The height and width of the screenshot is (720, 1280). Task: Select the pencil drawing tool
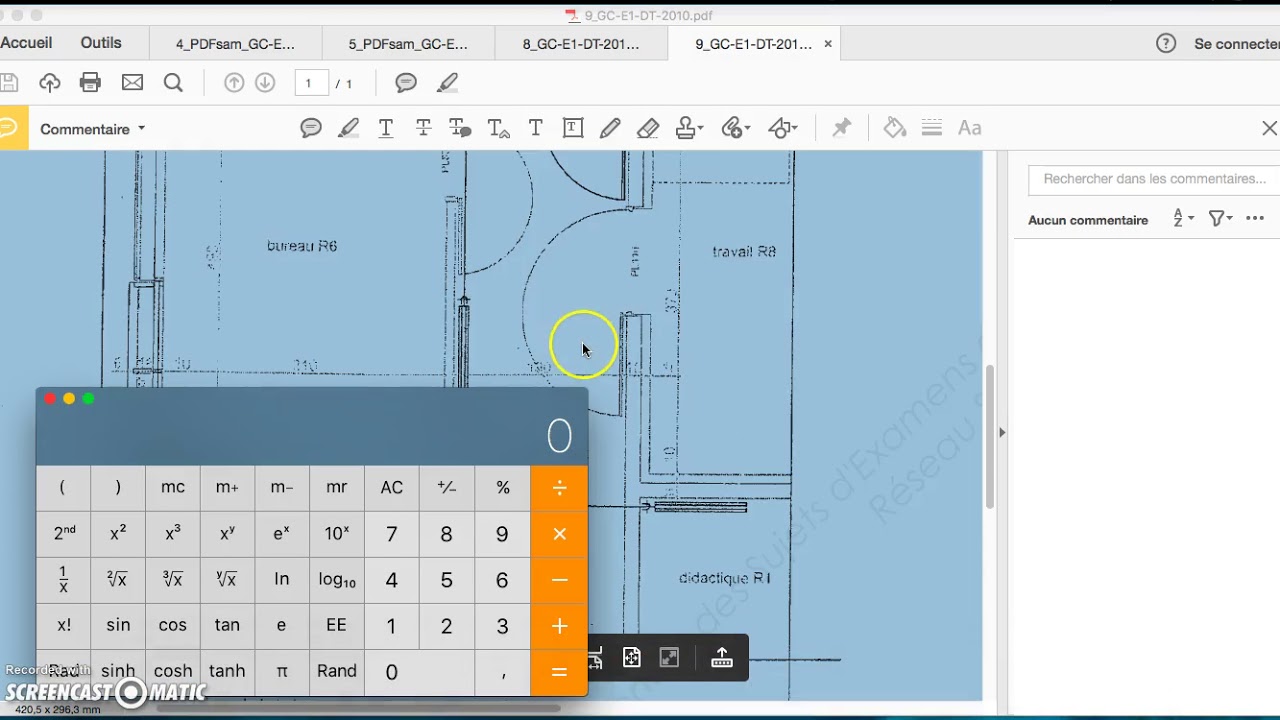coord(610,128)
